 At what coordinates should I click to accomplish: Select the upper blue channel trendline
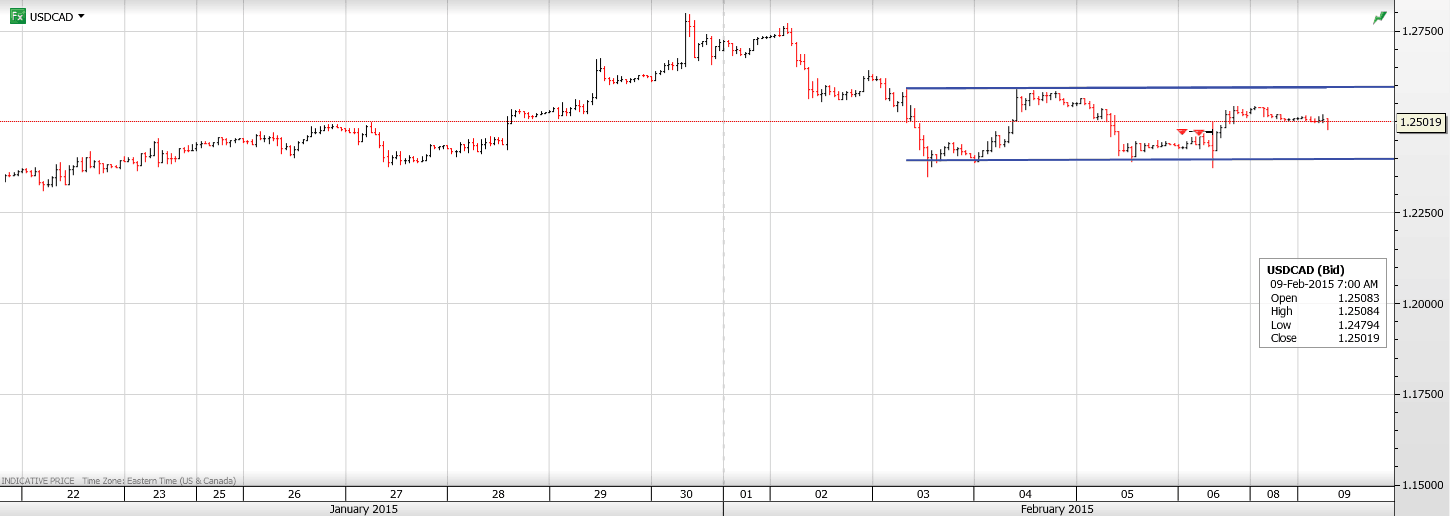point(1150,88)
